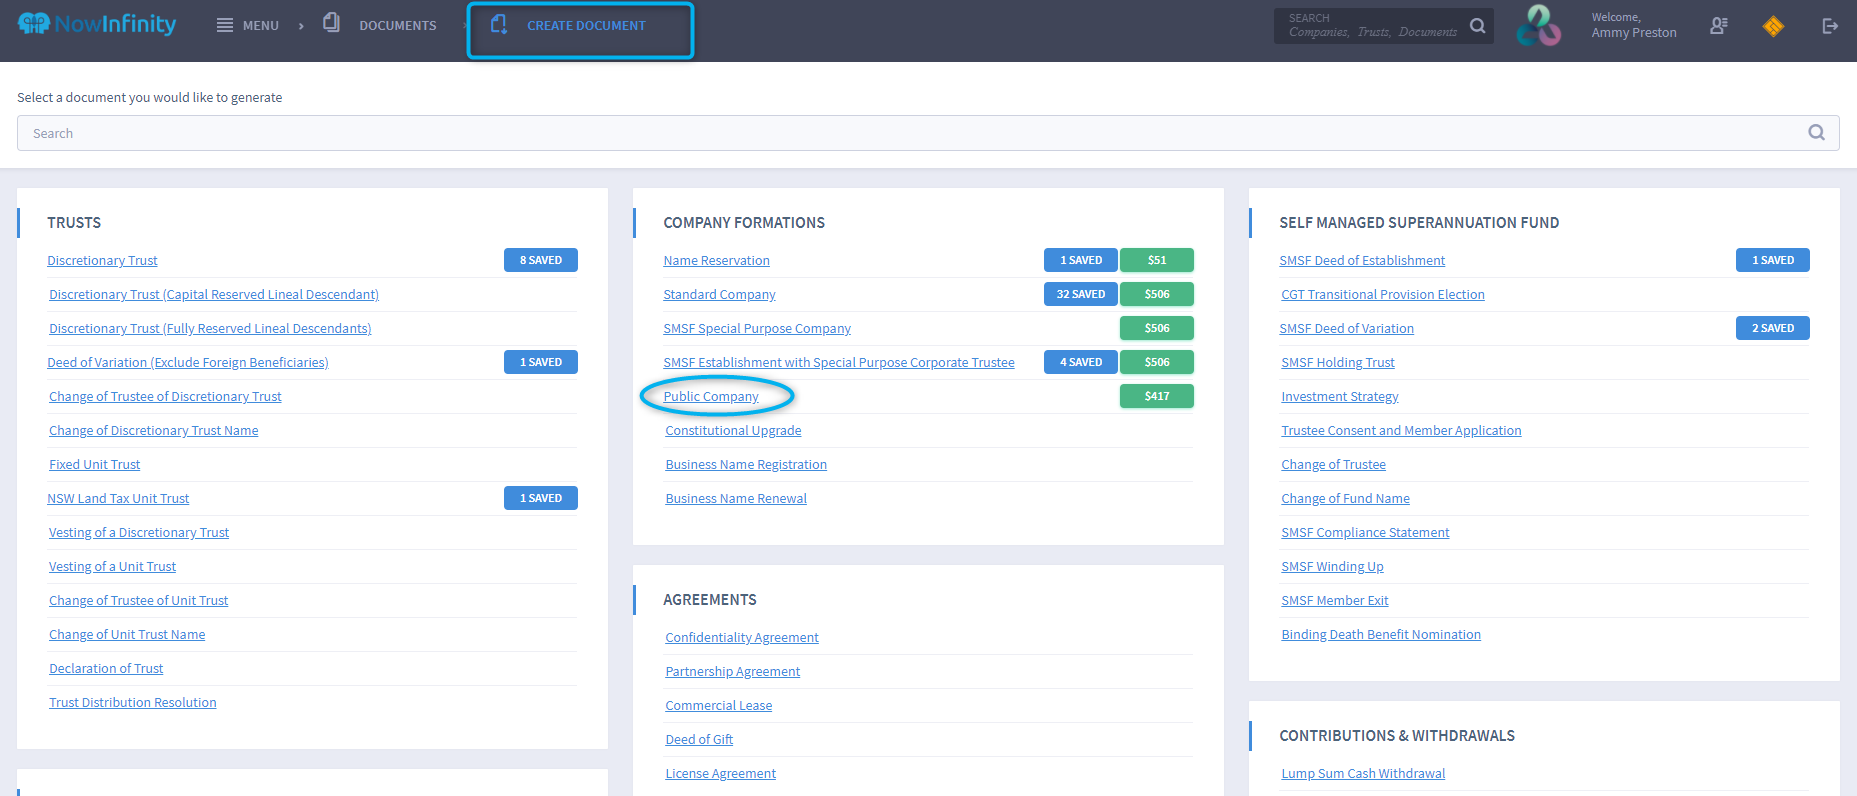The image size is (1857, 796).
Task: Open the SMSF Member Exit link
Action: coord(1335,600)
